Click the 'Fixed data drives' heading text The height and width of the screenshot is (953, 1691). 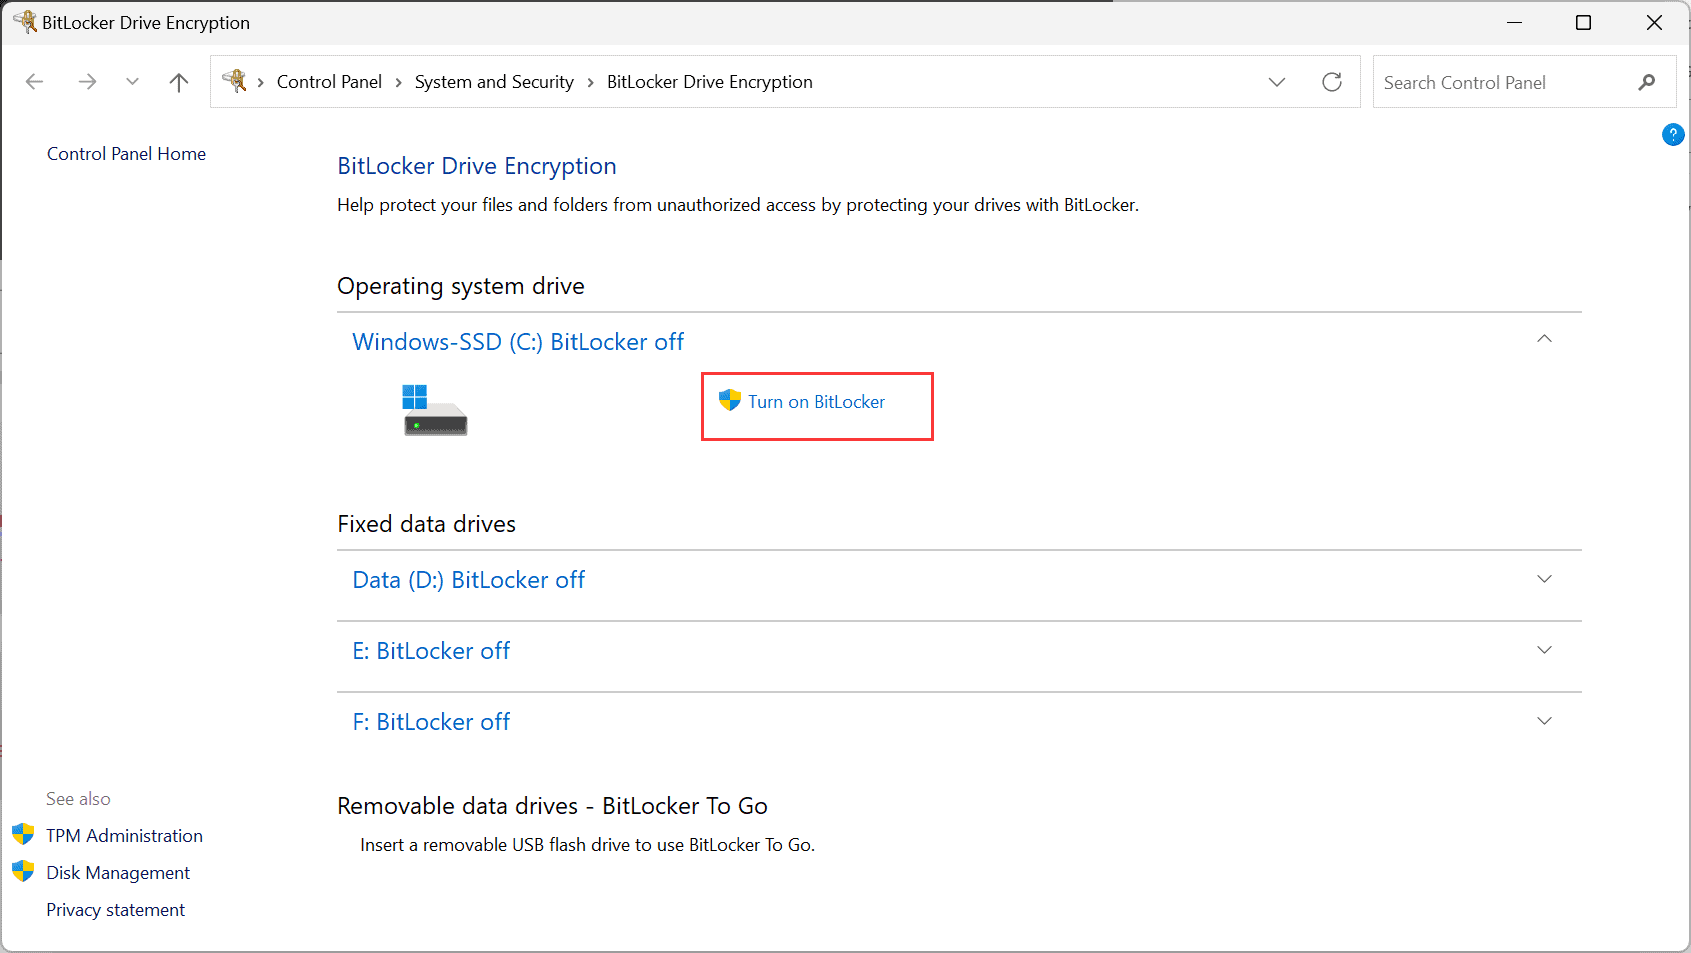click(426, 524)
